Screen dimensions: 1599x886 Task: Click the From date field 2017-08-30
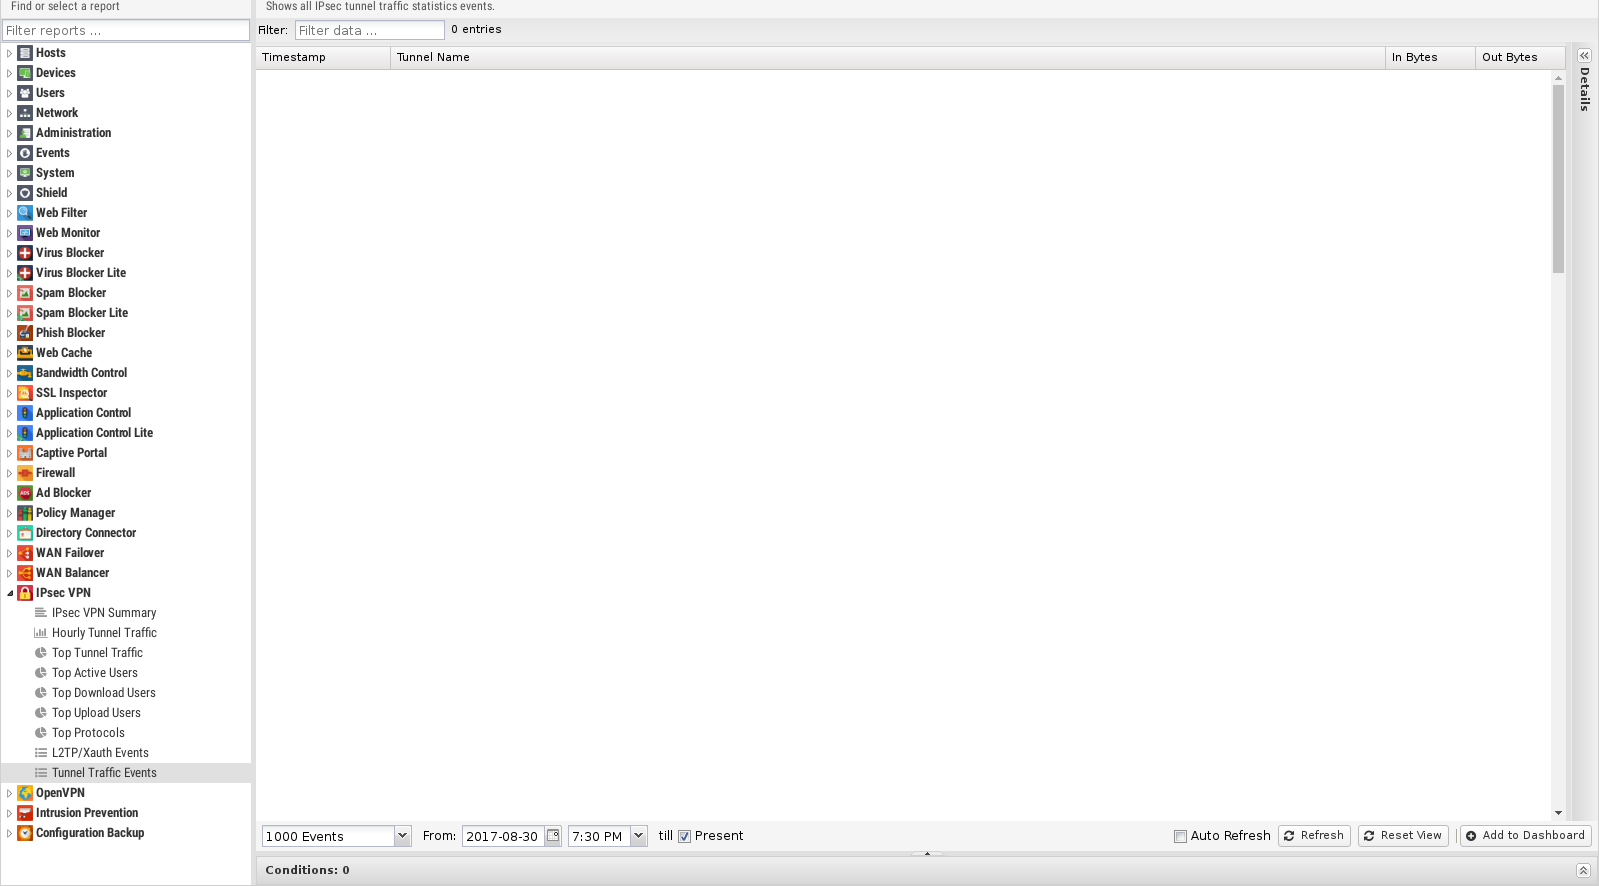(x=503, y=836)
